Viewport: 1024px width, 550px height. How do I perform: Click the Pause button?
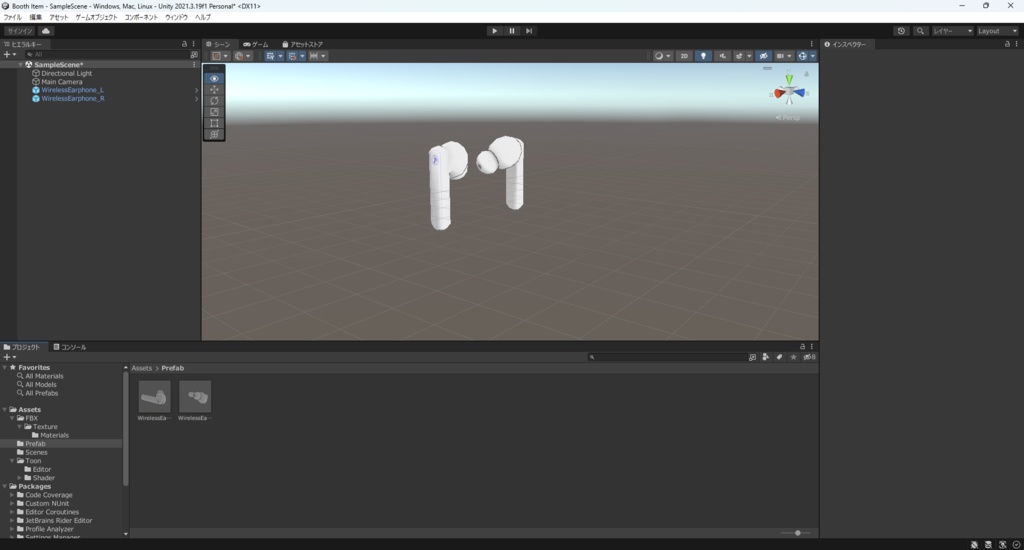click(512, 31)
